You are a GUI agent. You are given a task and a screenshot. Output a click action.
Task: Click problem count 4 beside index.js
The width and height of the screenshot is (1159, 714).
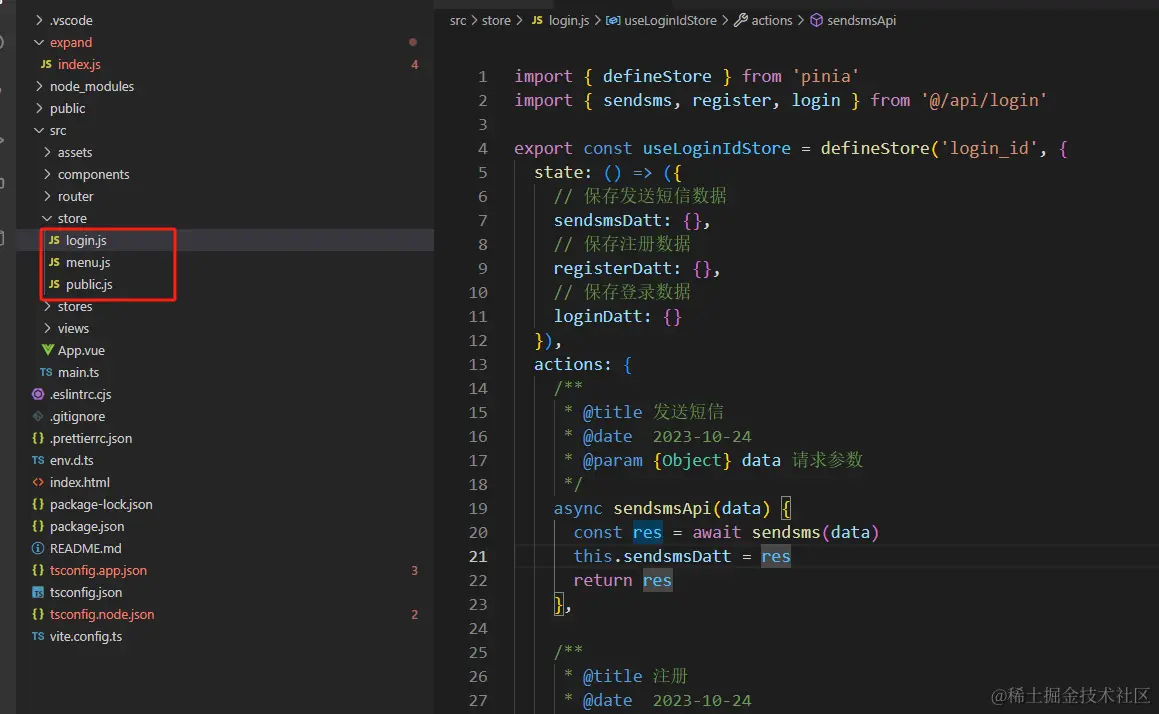pyautogui.click(x=414, y=64)
